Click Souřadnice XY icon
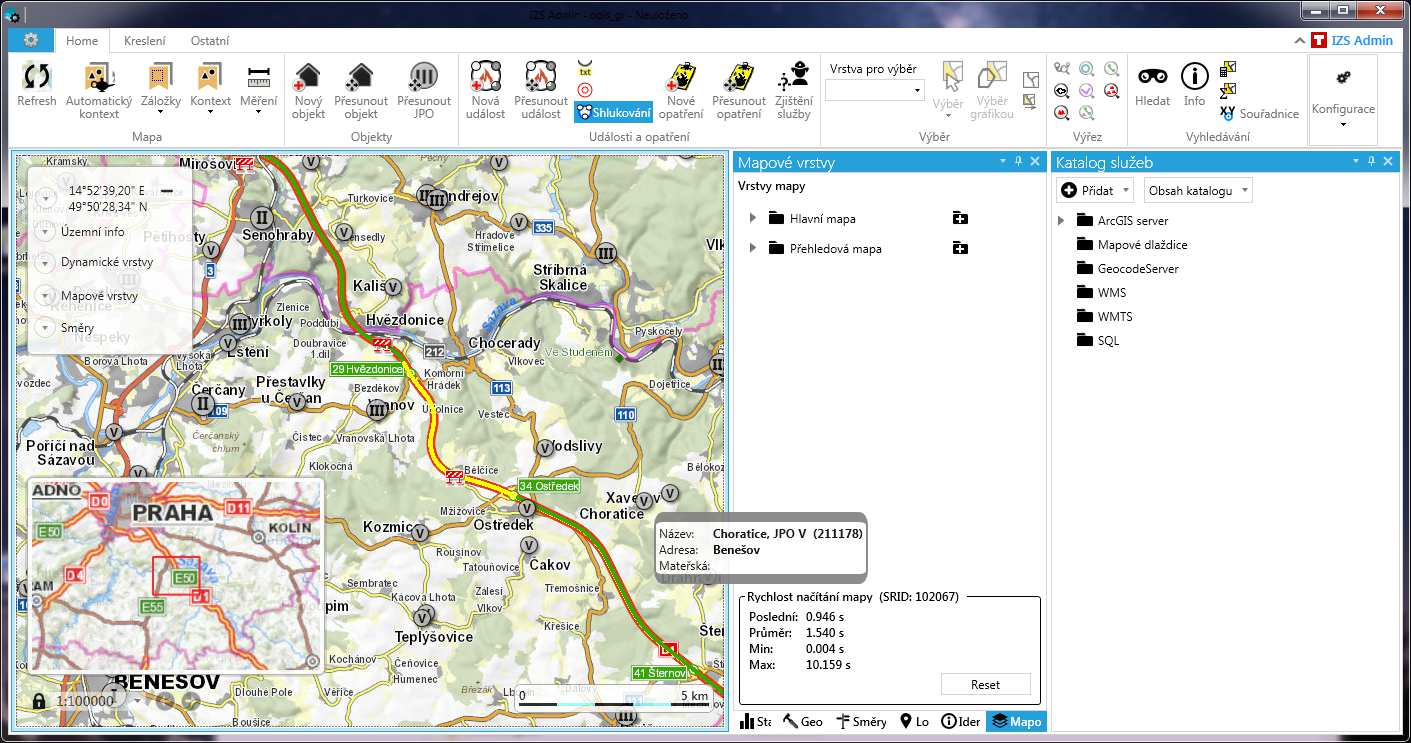 click(x=1228, y=113)
